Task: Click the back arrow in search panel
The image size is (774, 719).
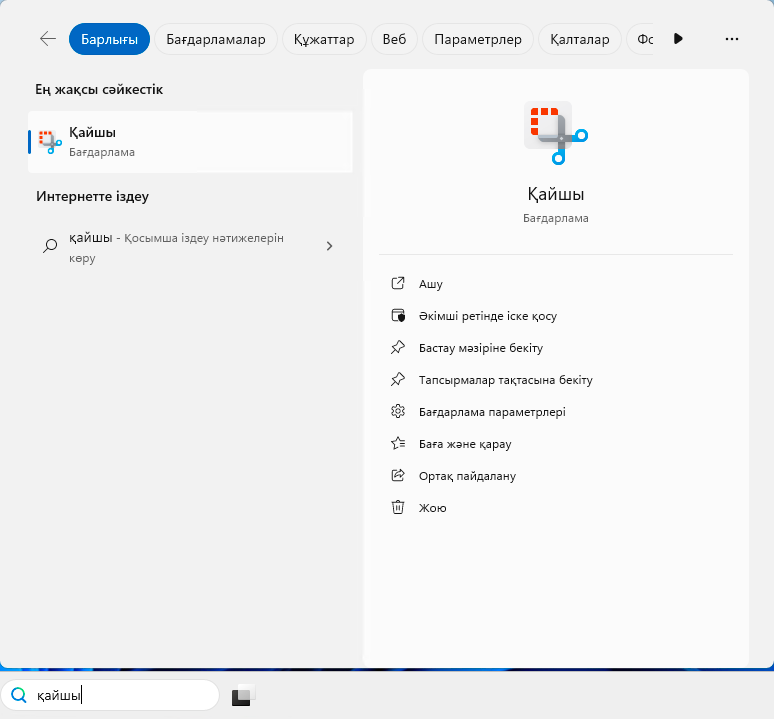Action: pos(47,39)
